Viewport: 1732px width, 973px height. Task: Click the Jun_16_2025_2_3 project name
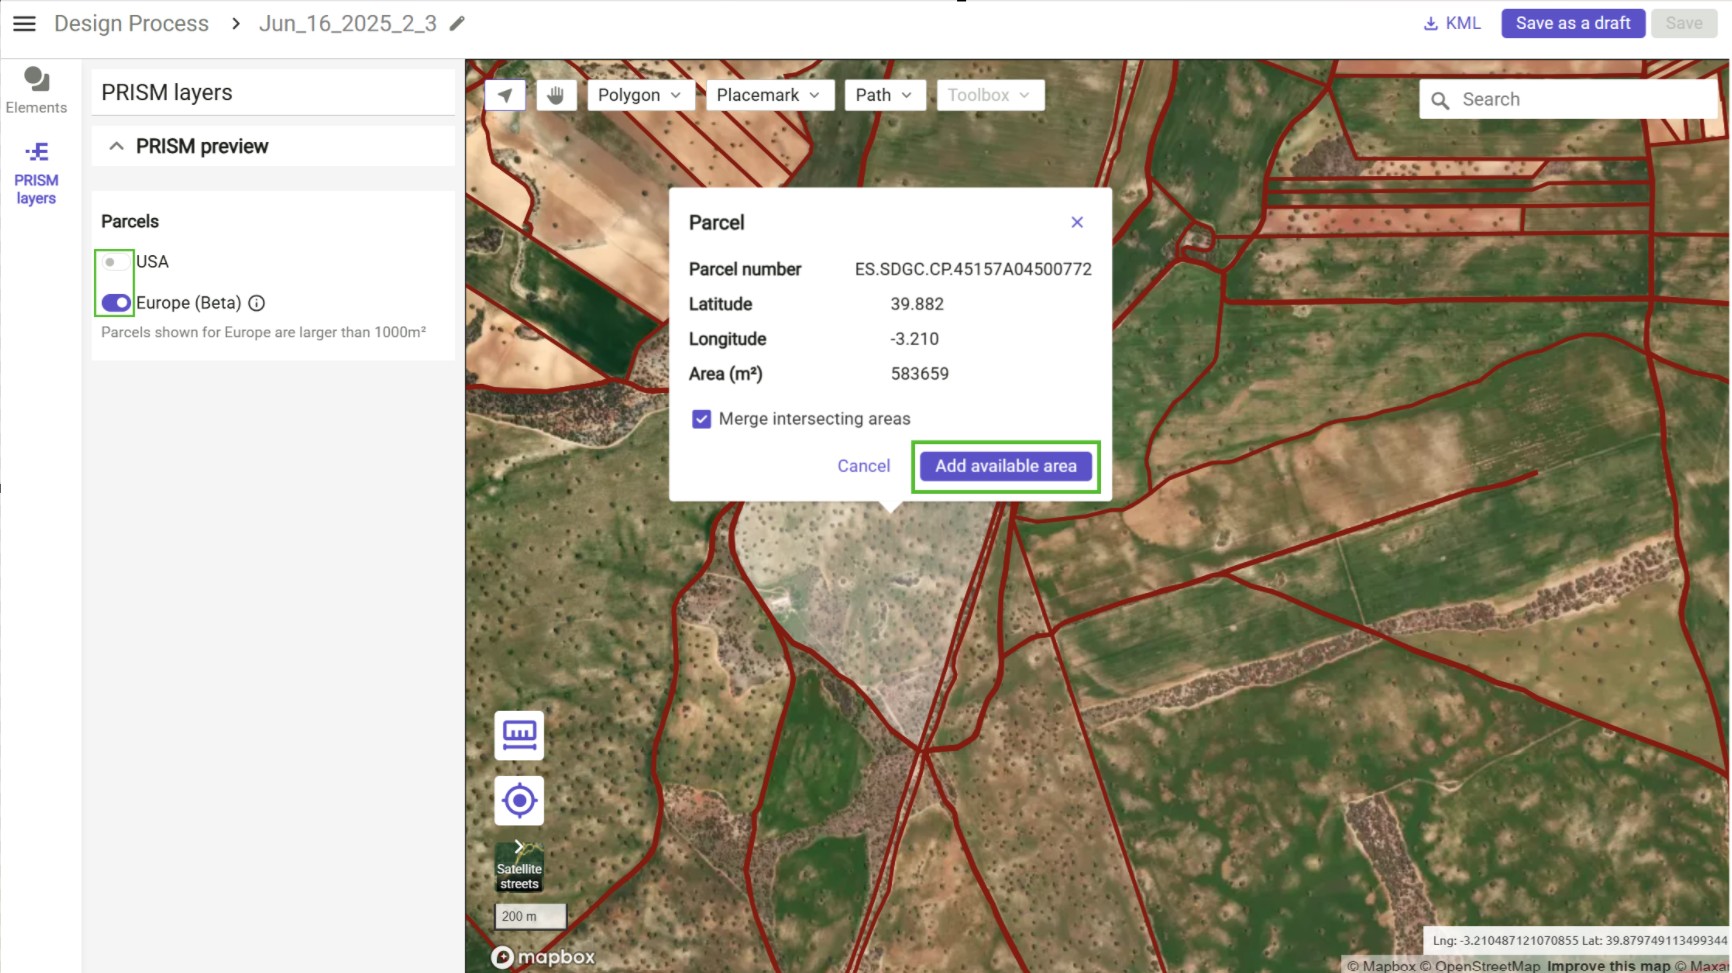(348, 23)
